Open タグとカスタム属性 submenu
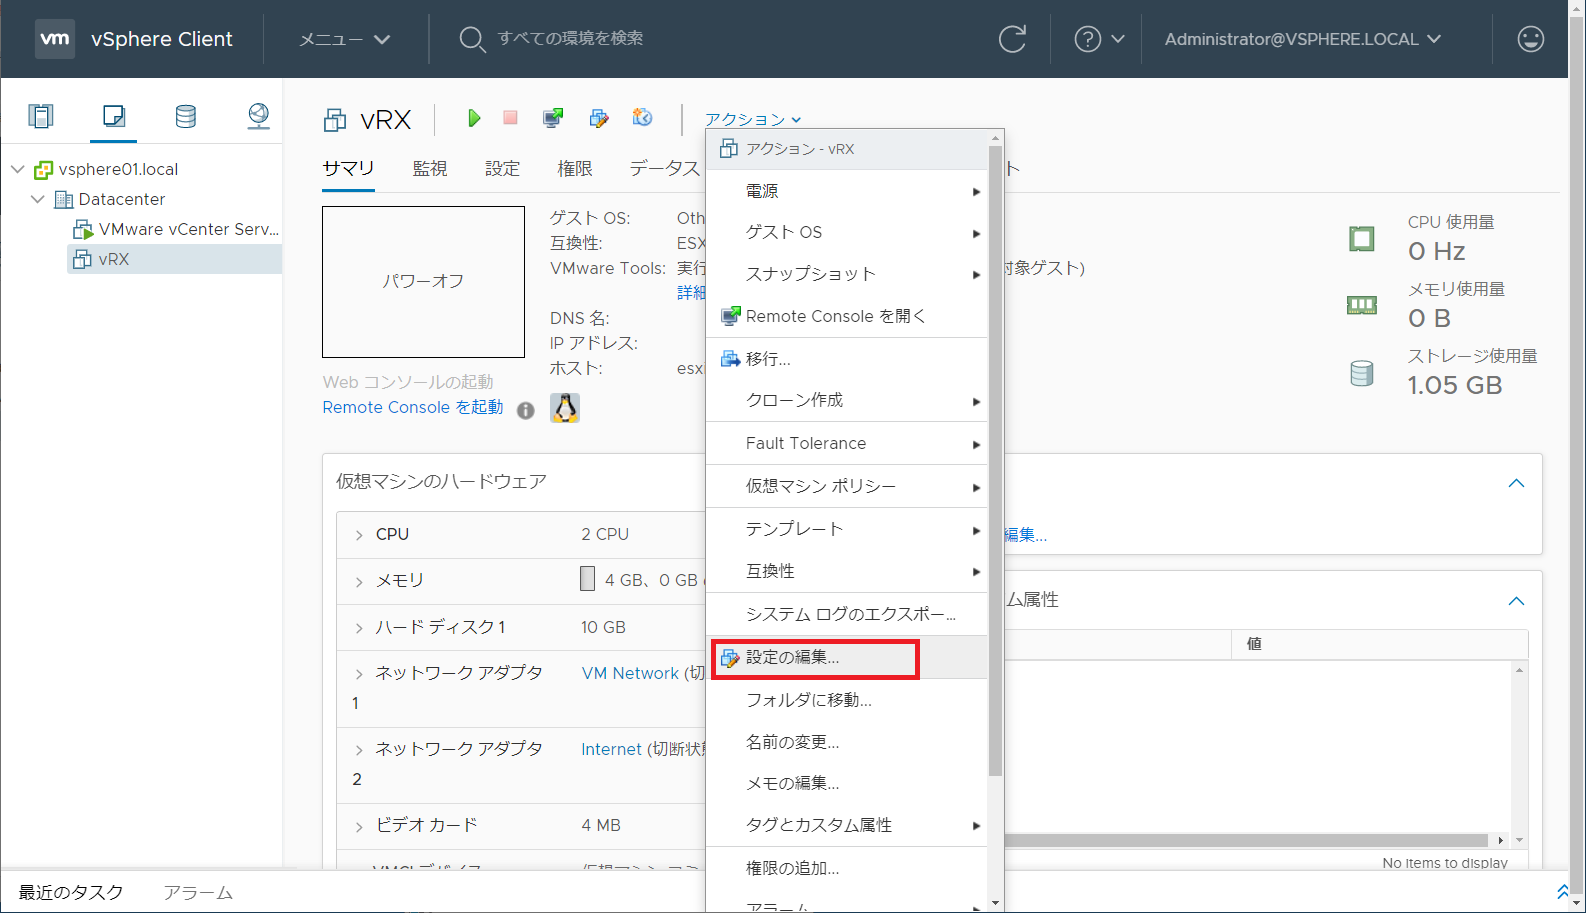This screenshot has width=1586, height=913. [x=846, y=825]
